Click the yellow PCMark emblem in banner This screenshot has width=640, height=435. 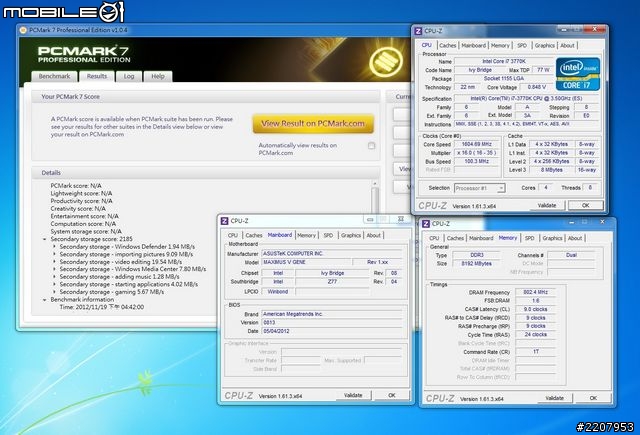(386, 61)
